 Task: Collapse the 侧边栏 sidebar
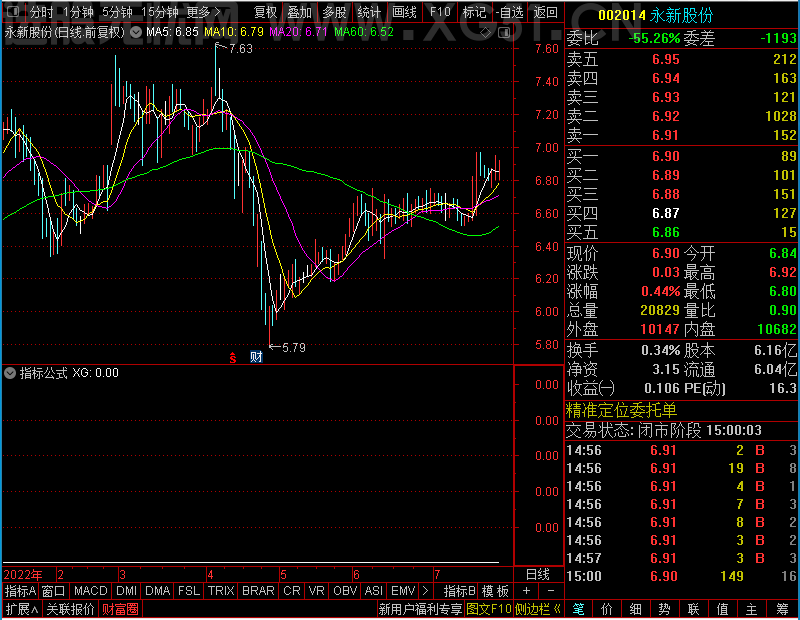coord(538,609)
